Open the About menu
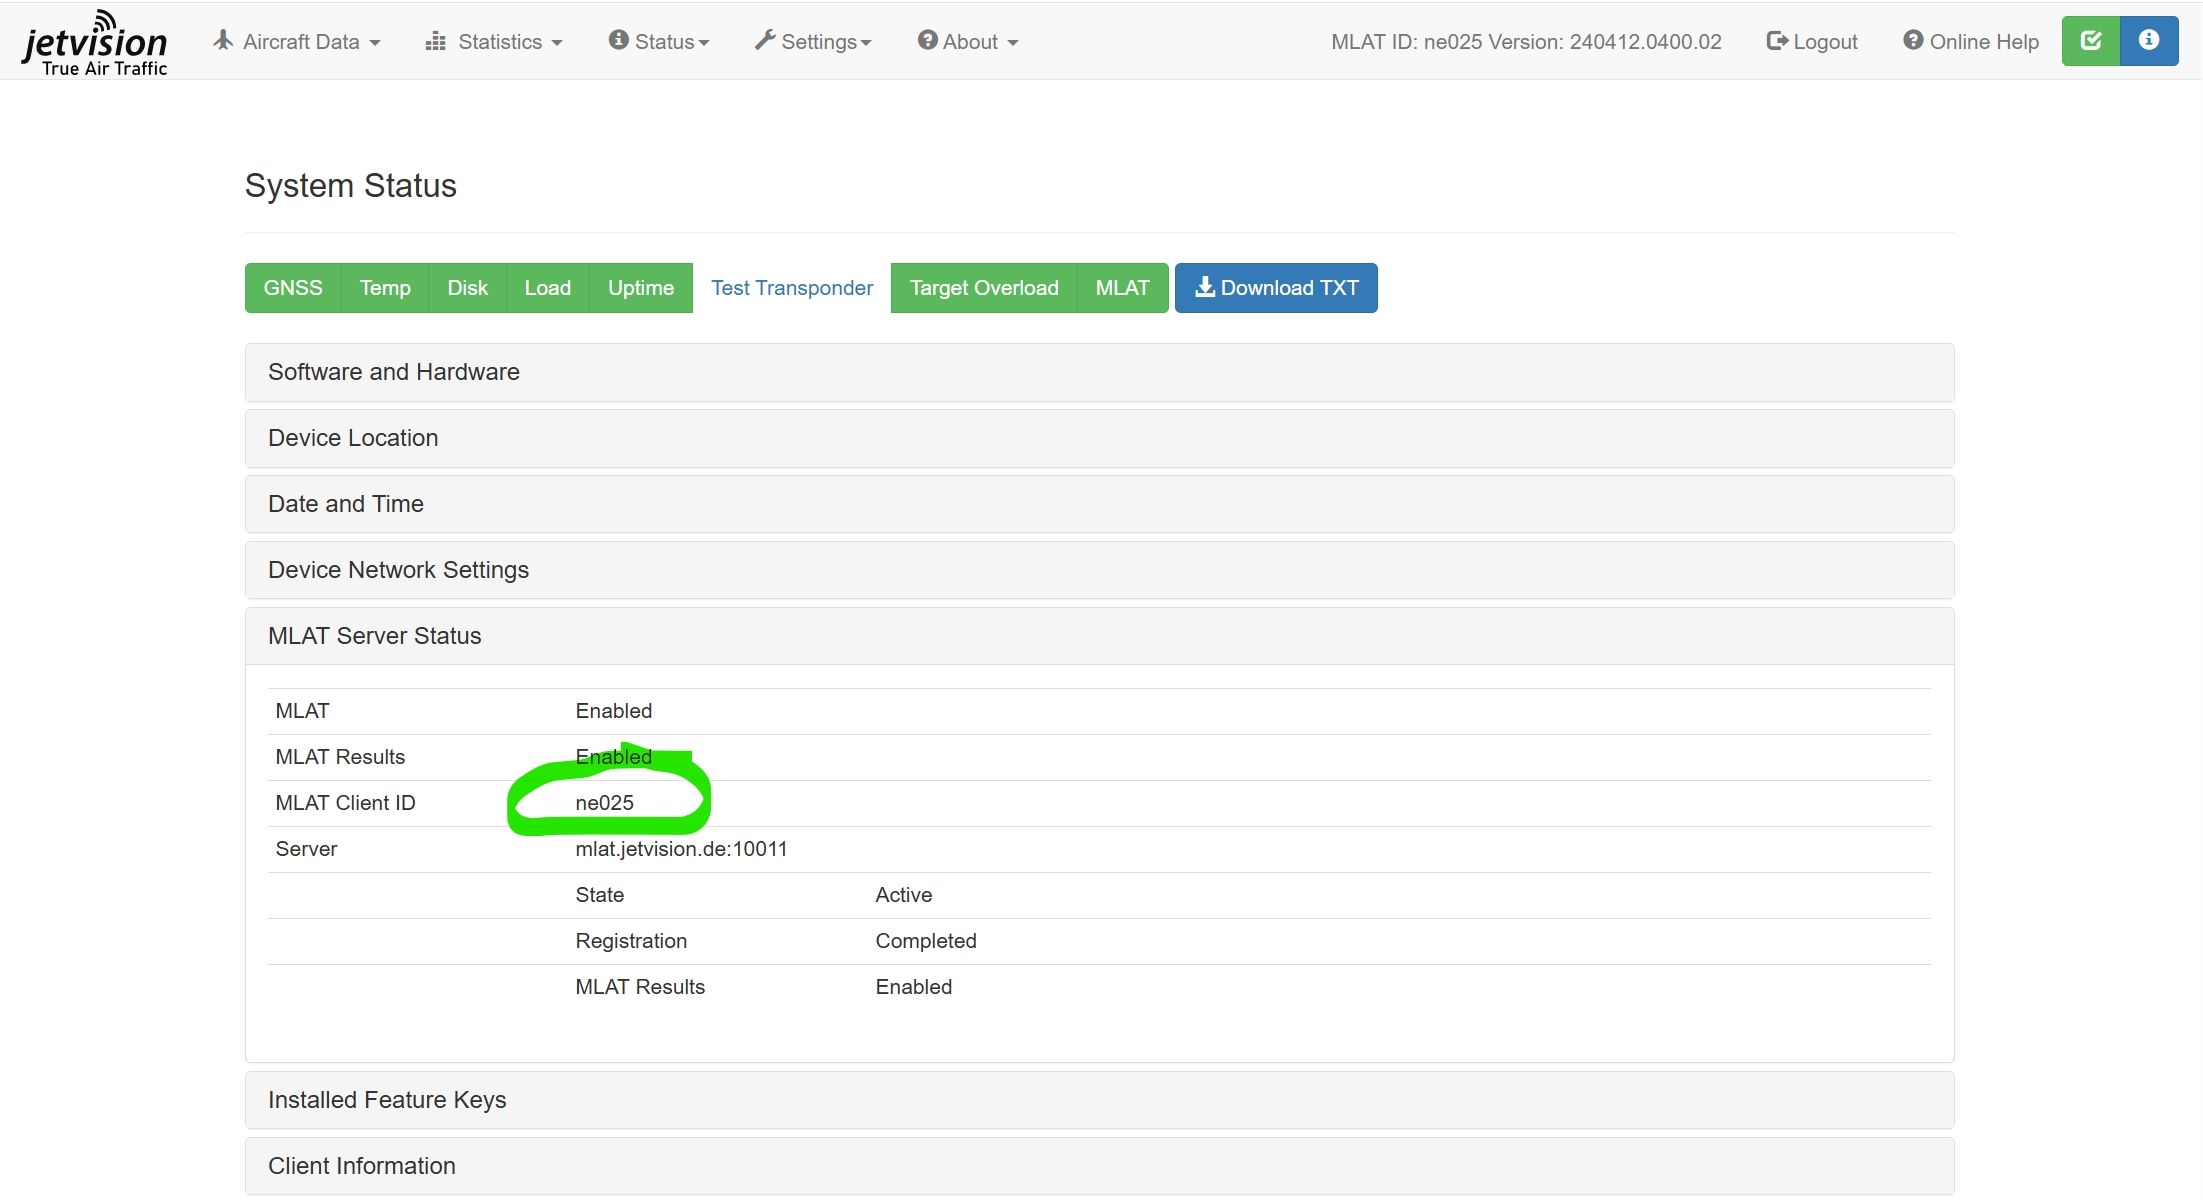Screen dimensions: 2203x1200 click(x=968, y=42)
